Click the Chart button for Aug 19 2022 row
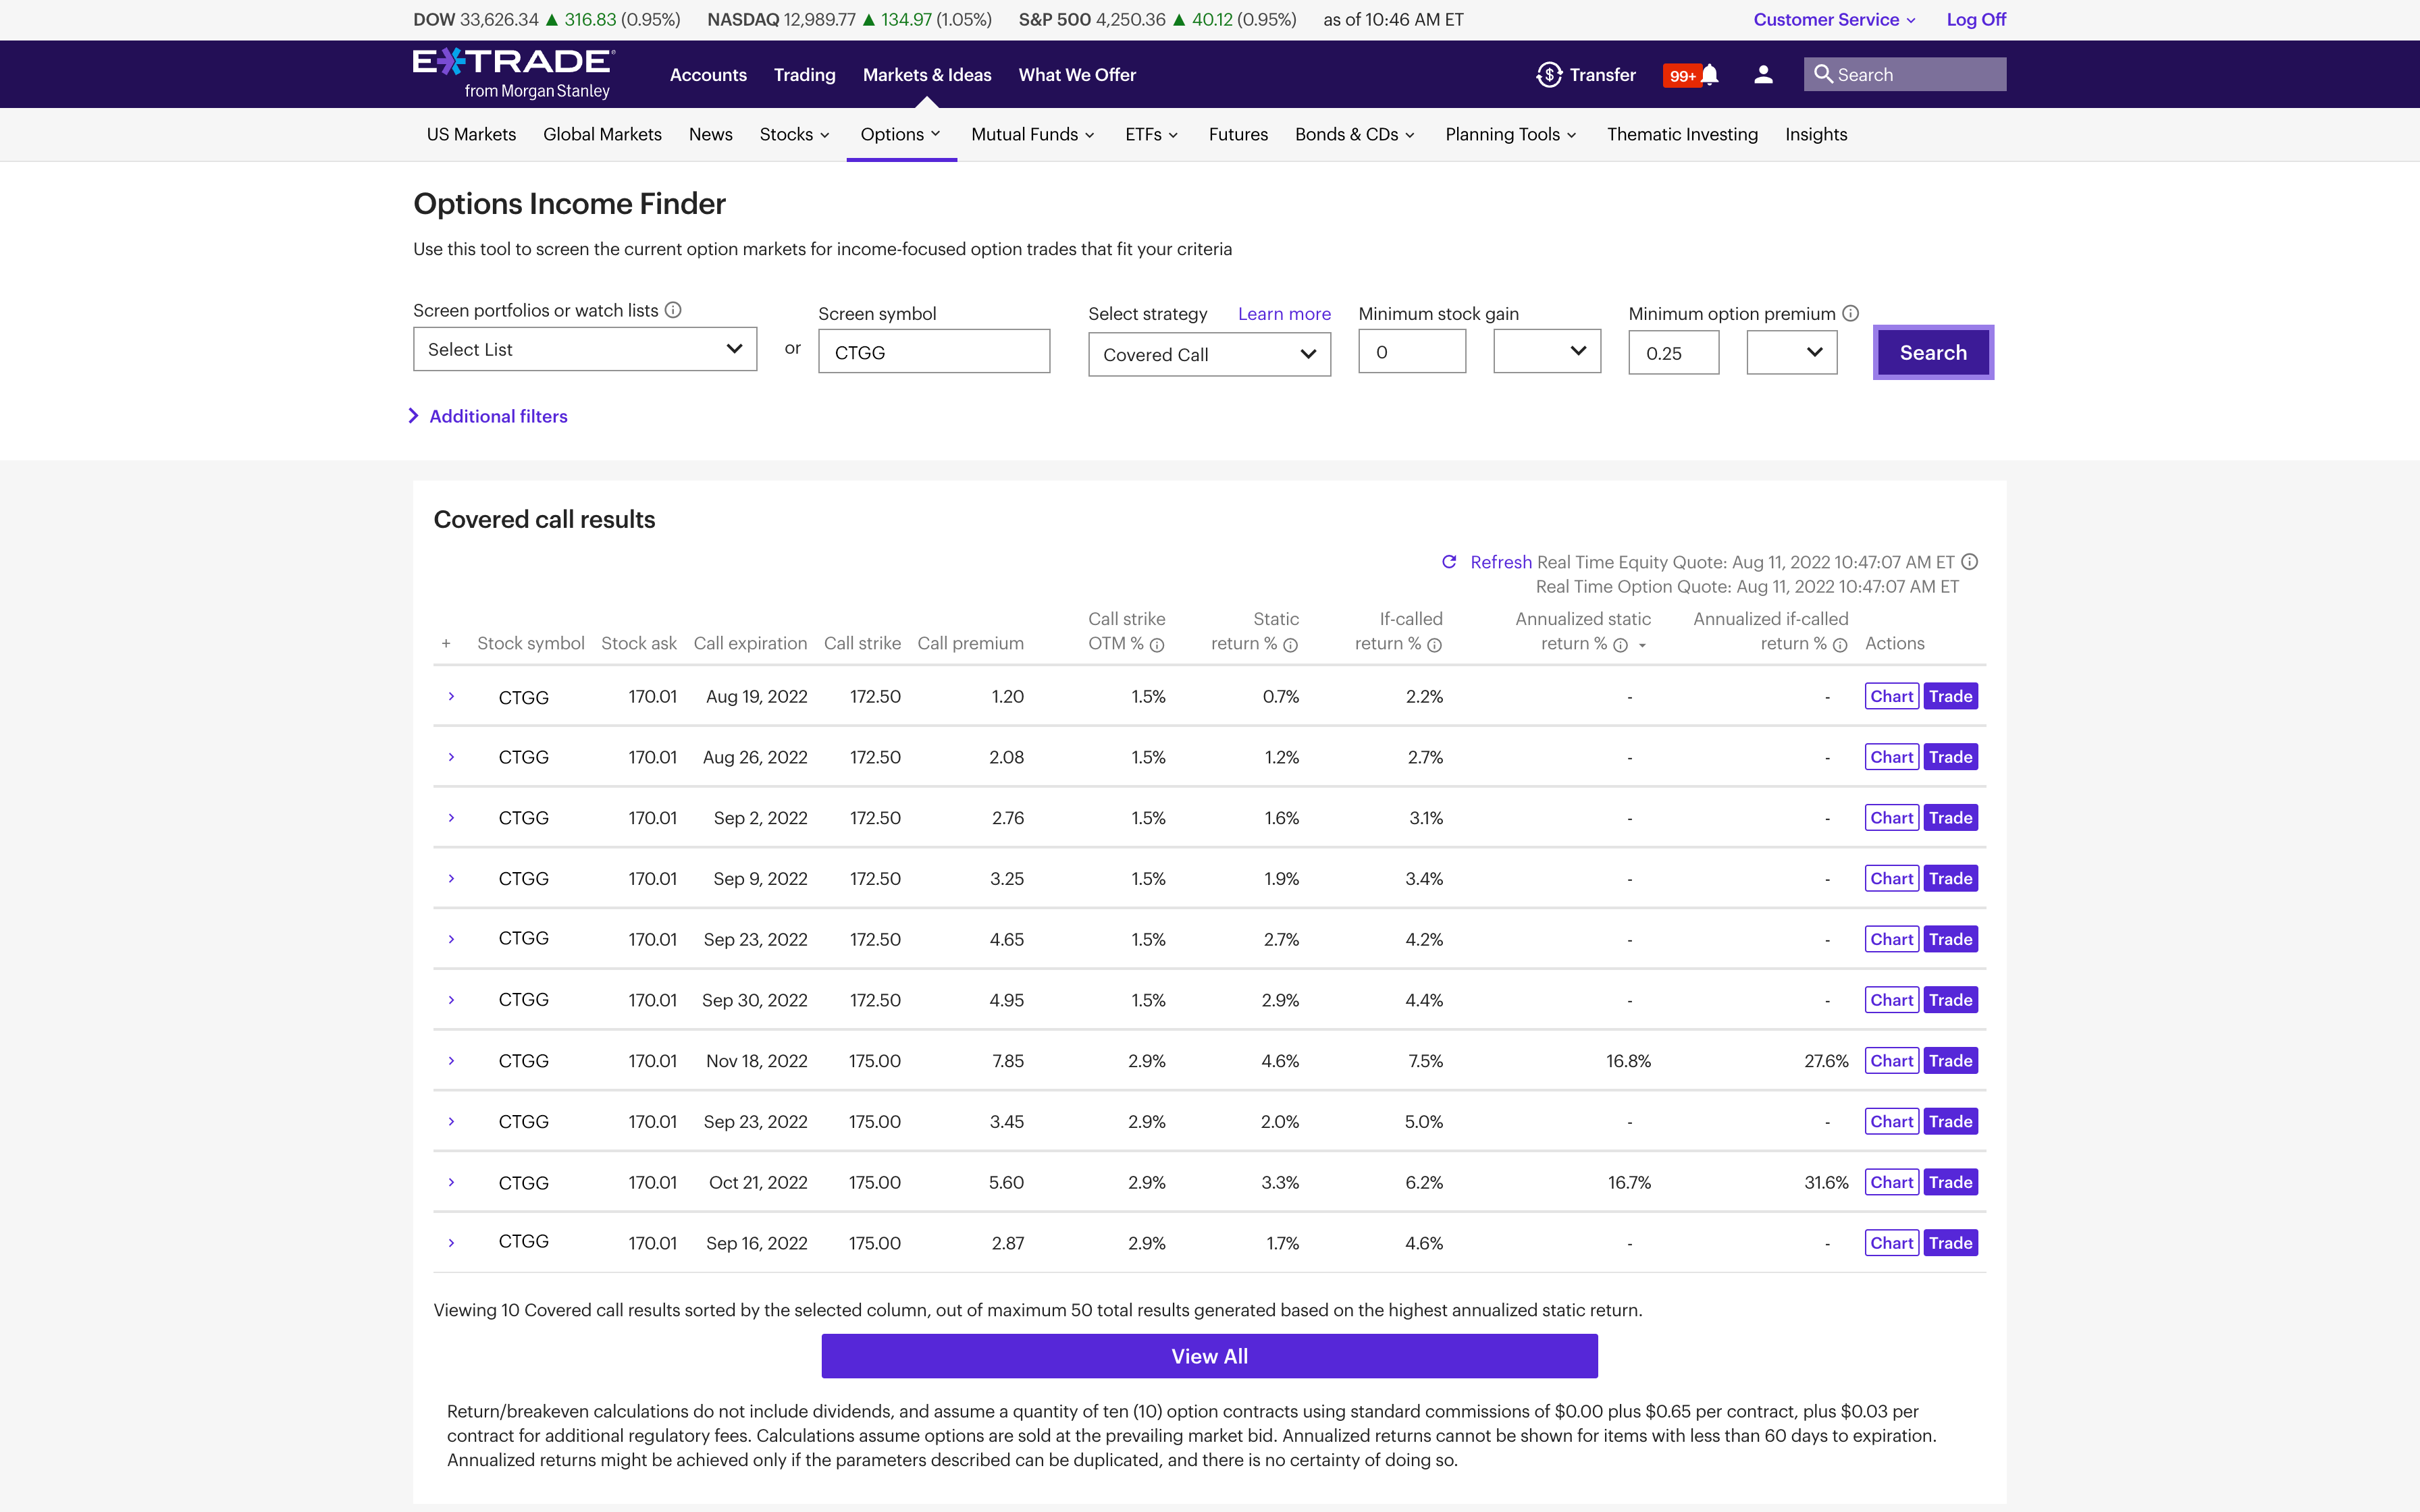2420x1512 pixels. (1891, 695)
